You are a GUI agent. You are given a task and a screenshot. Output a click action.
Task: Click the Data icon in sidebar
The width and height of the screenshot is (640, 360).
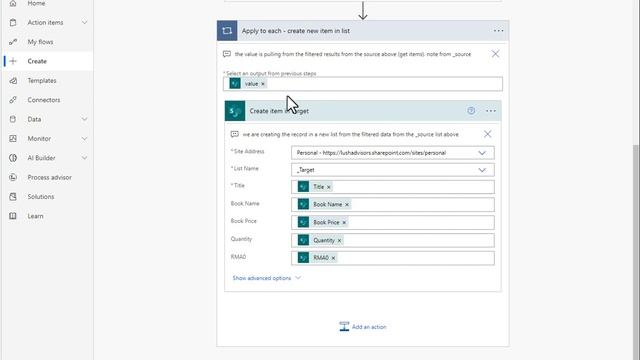[13, 119]
